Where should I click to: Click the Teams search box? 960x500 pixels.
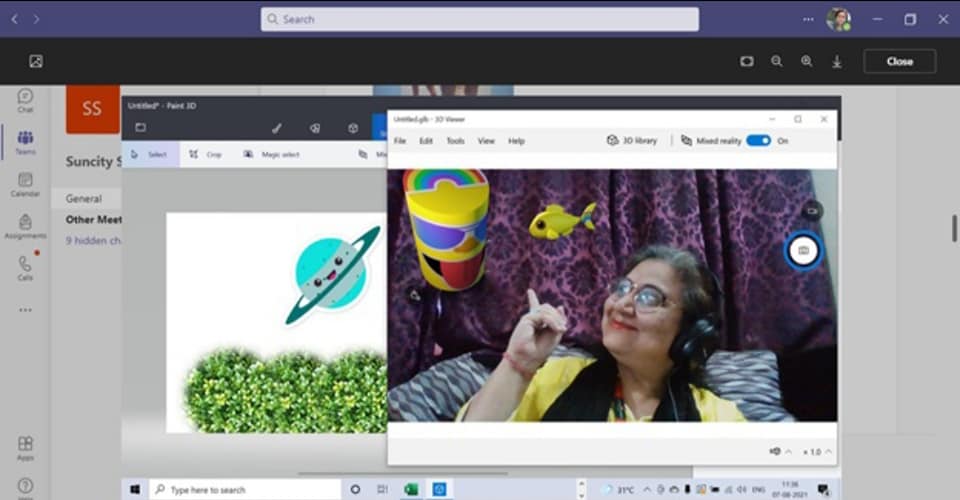(479, 20)
